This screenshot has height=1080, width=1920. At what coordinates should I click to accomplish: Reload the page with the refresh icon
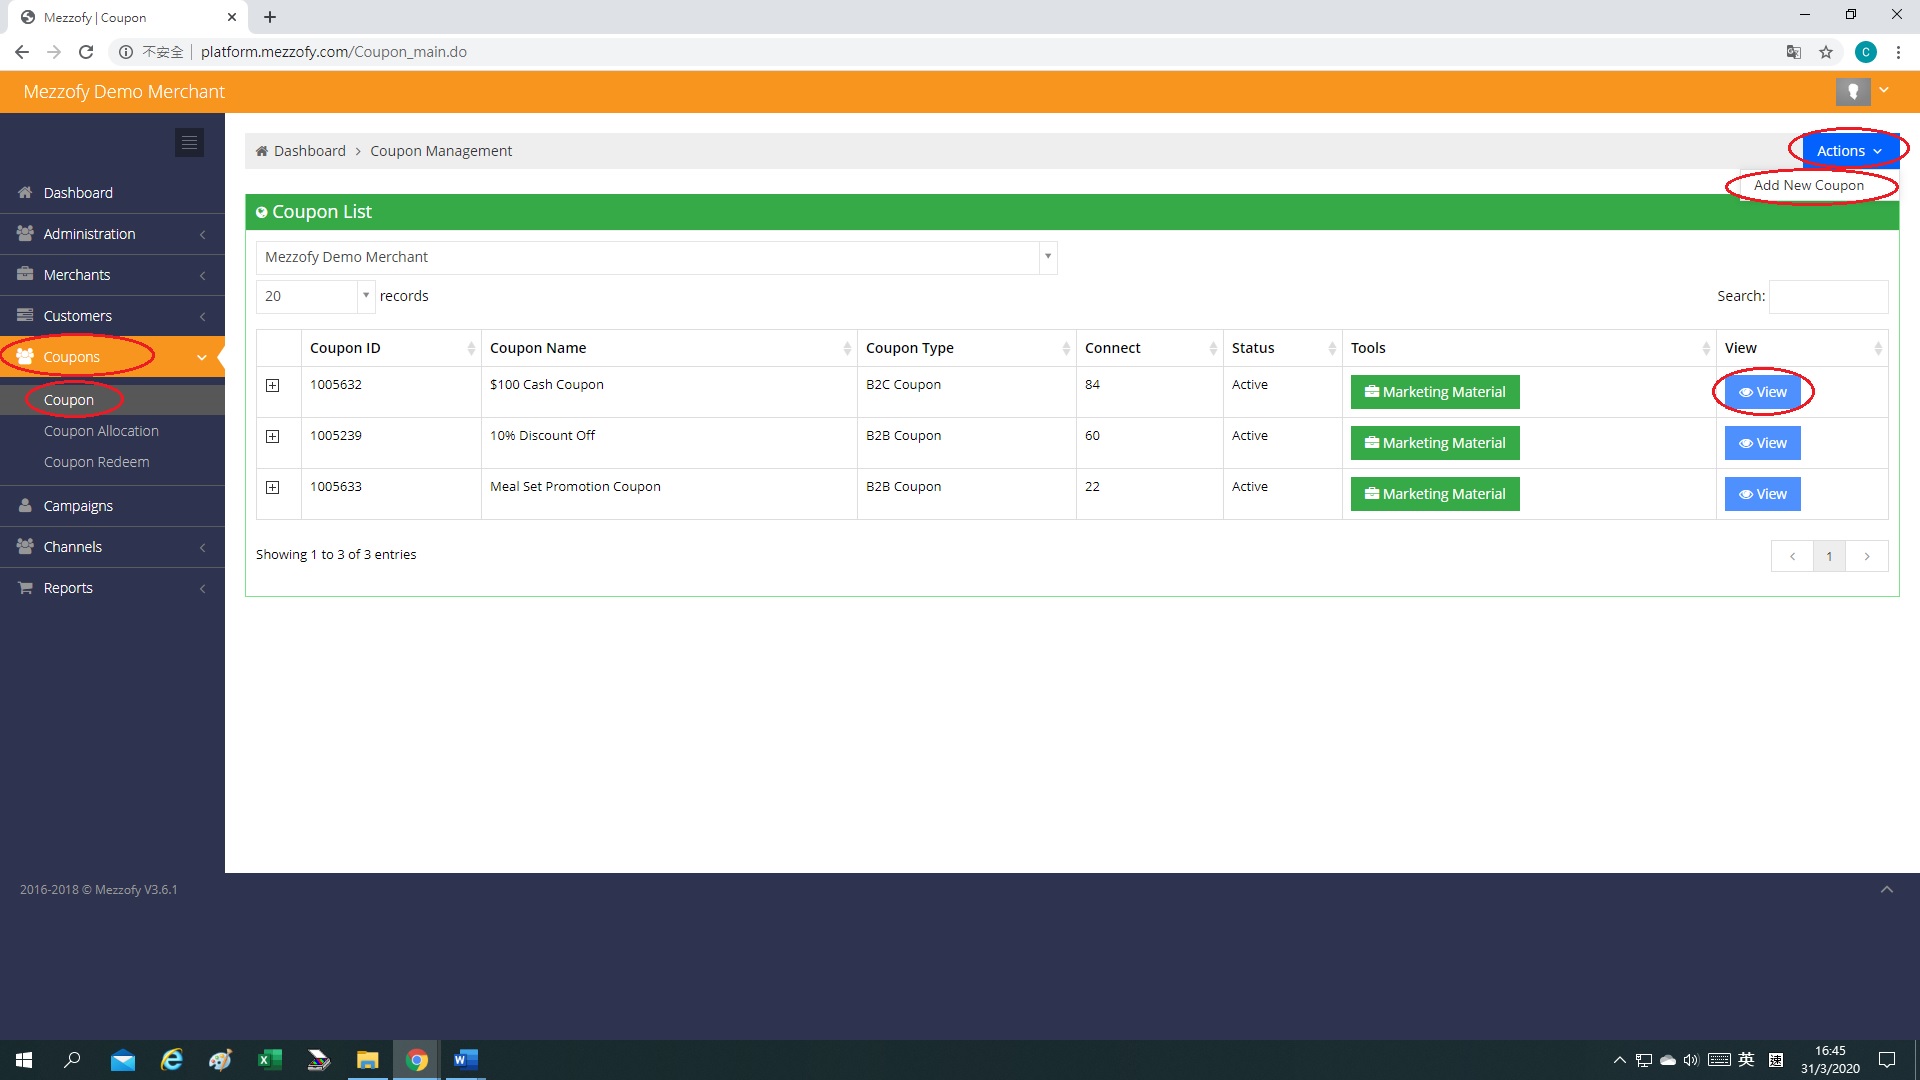pos(86,52)
